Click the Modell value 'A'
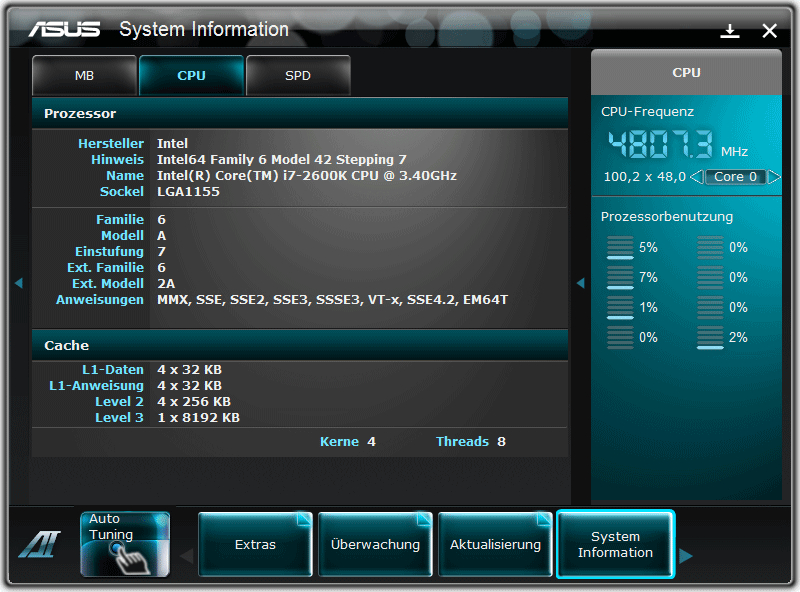Viewport: 800px width, 592px height. coord(161,236)
